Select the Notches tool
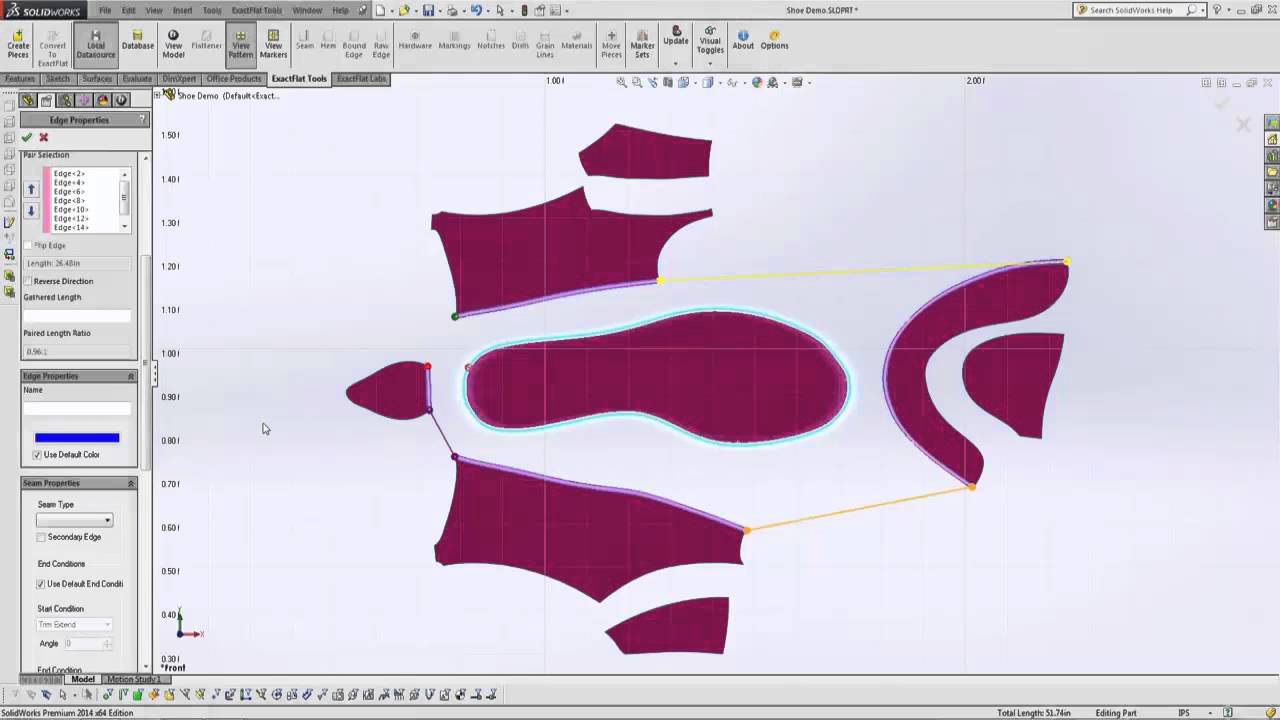 click(x=491, y=40)
